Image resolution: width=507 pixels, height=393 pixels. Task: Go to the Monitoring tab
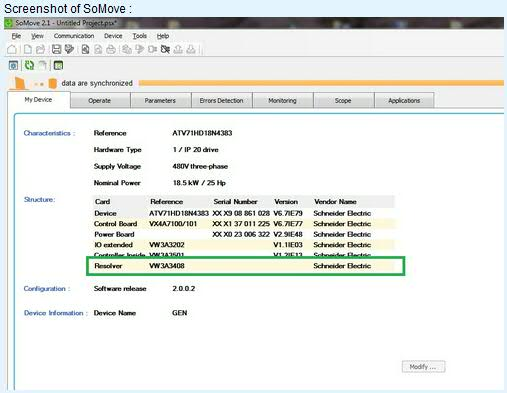[282, 101]
